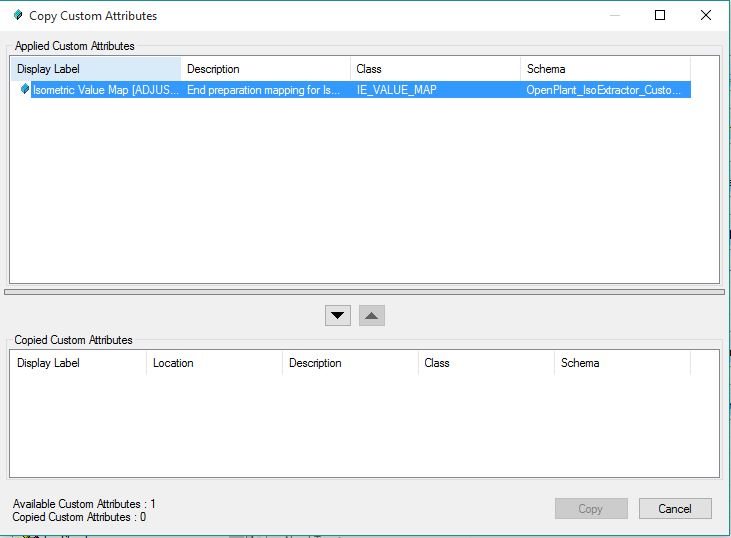The width and height of the screenshot is (731, 538).
Task: Click the Class header in Applied Custom Attributes
Action: 435,69
